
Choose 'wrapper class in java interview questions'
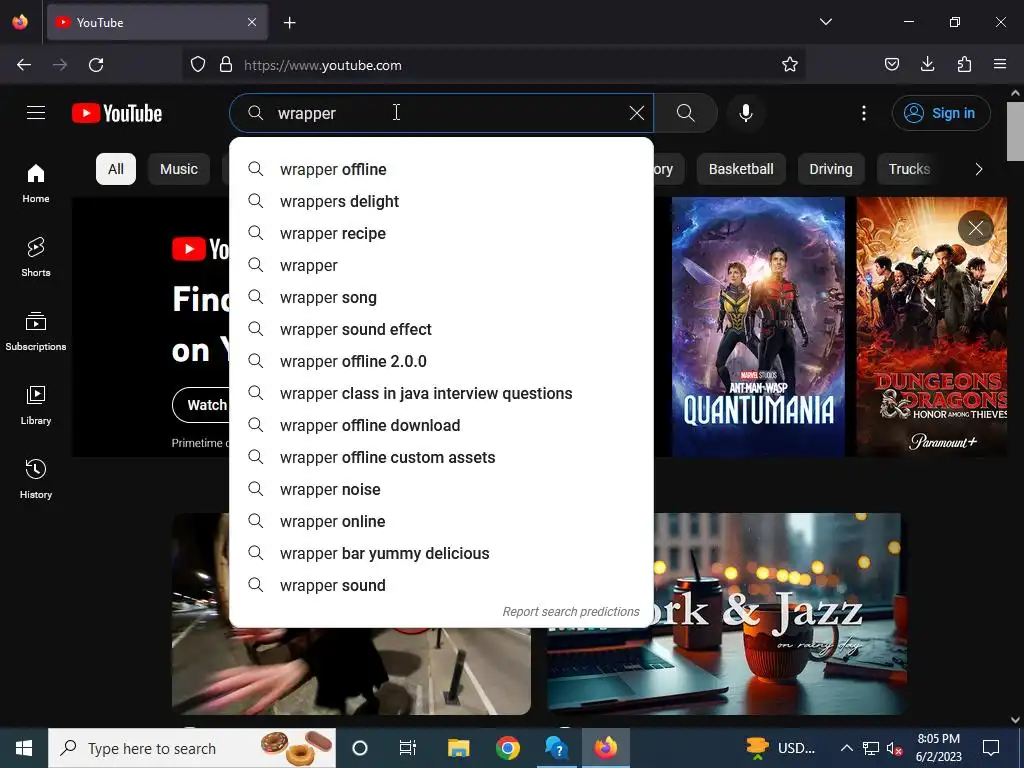441,393
